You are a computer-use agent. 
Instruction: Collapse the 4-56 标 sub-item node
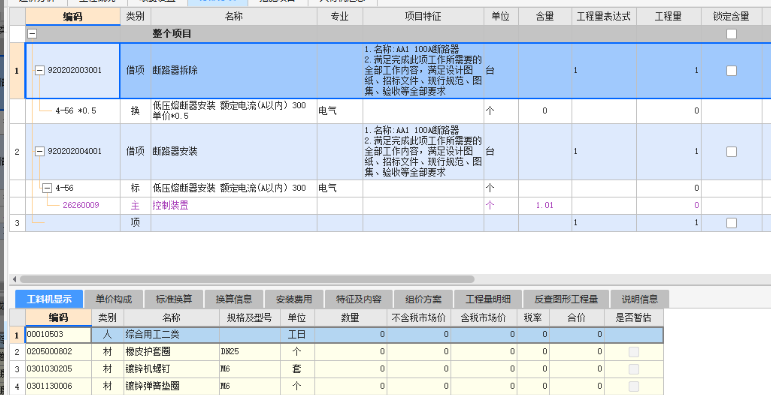point(47,188)
